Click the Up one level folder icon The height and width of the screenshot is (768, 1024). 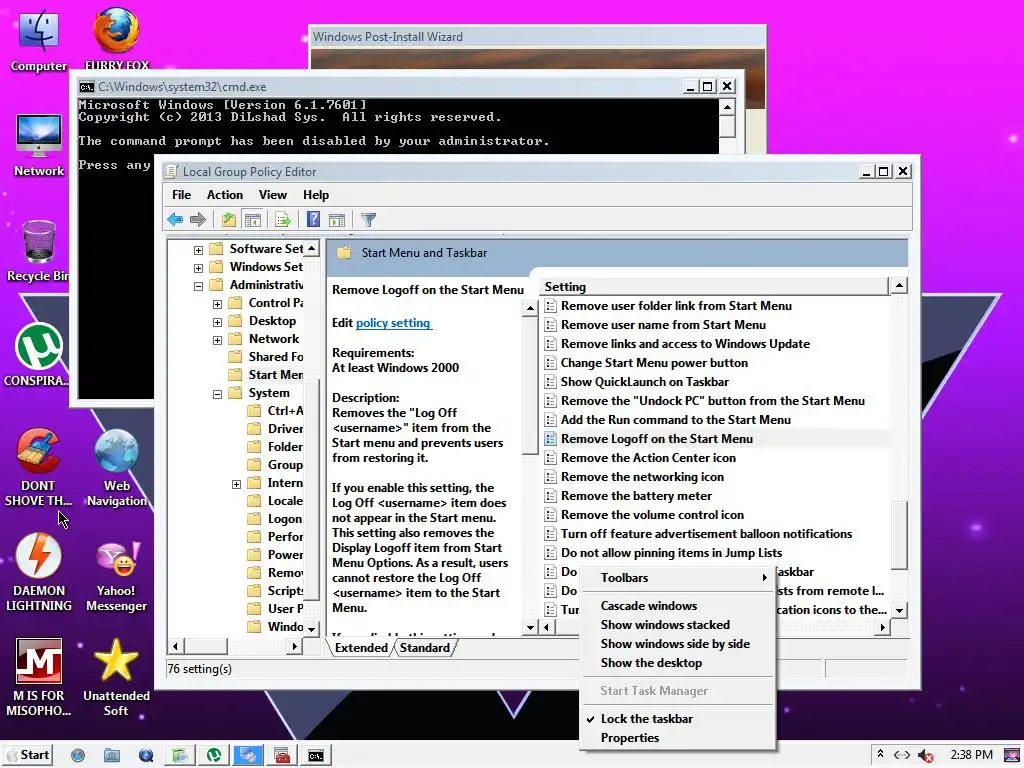228,219
